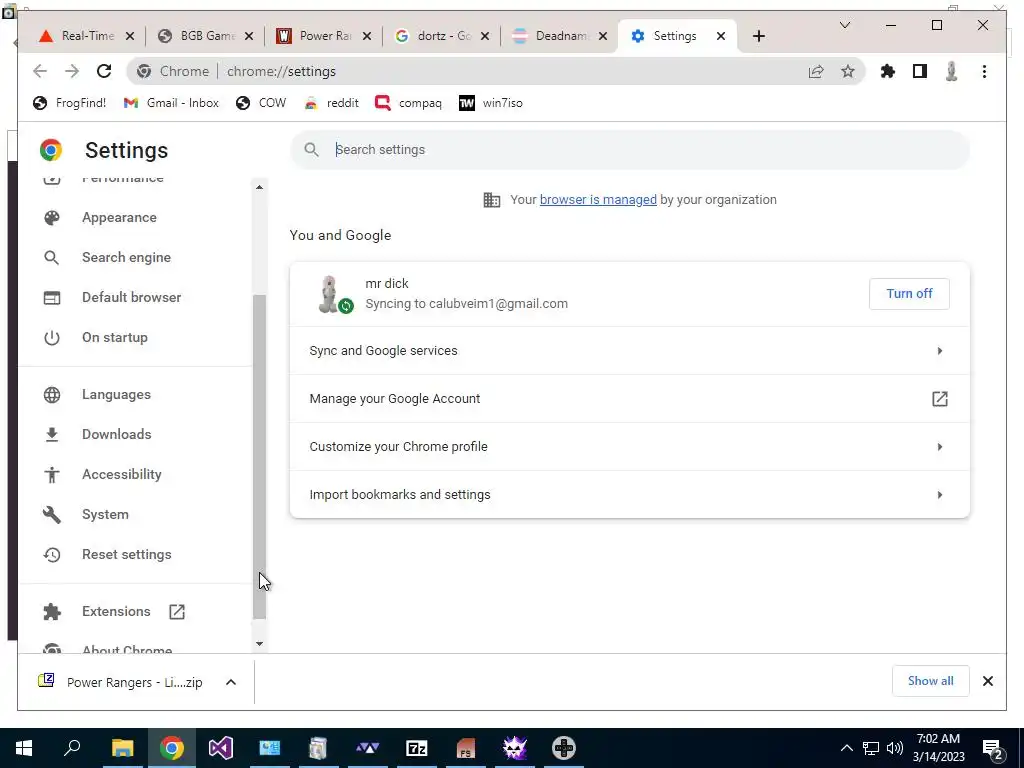
Task: Open the COW bookmark
Action: (x=261, y=103)
